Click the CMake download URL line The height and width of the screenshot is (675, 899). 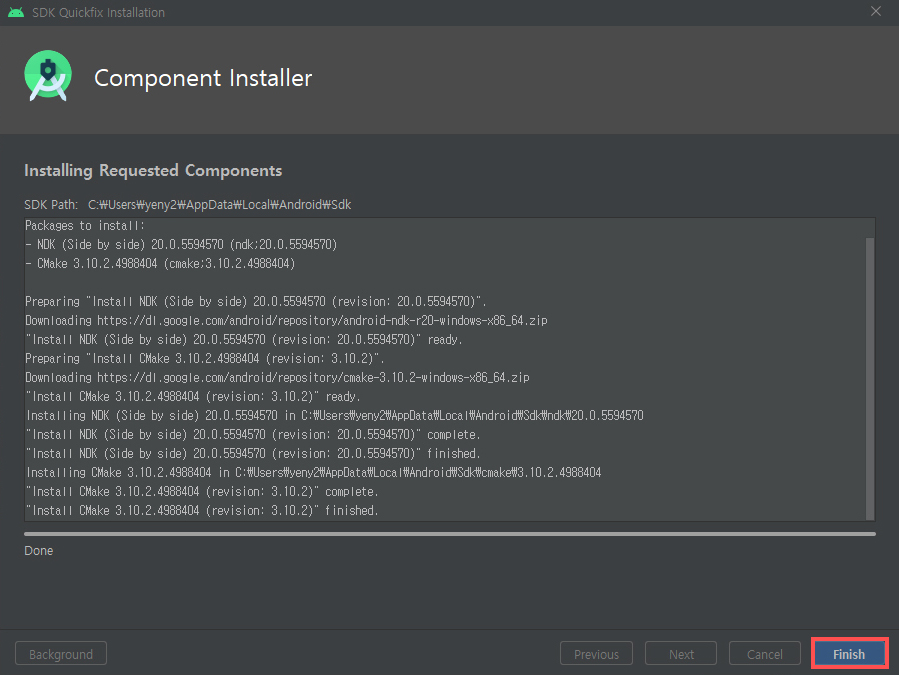click(277, 377)
